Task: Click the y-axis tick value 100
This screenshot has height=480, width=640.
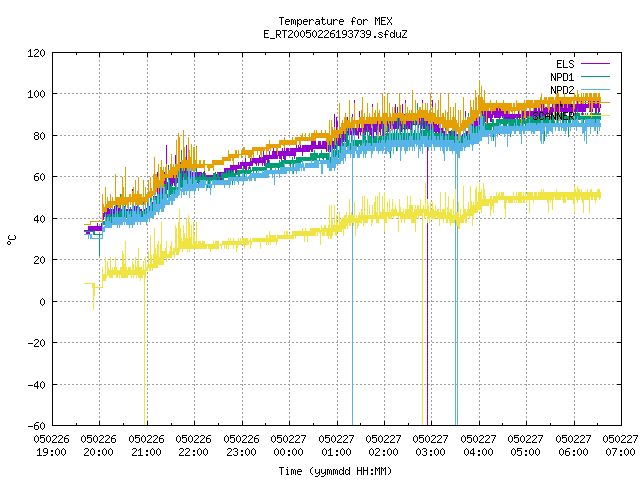Action: click(x=36, y=94)
